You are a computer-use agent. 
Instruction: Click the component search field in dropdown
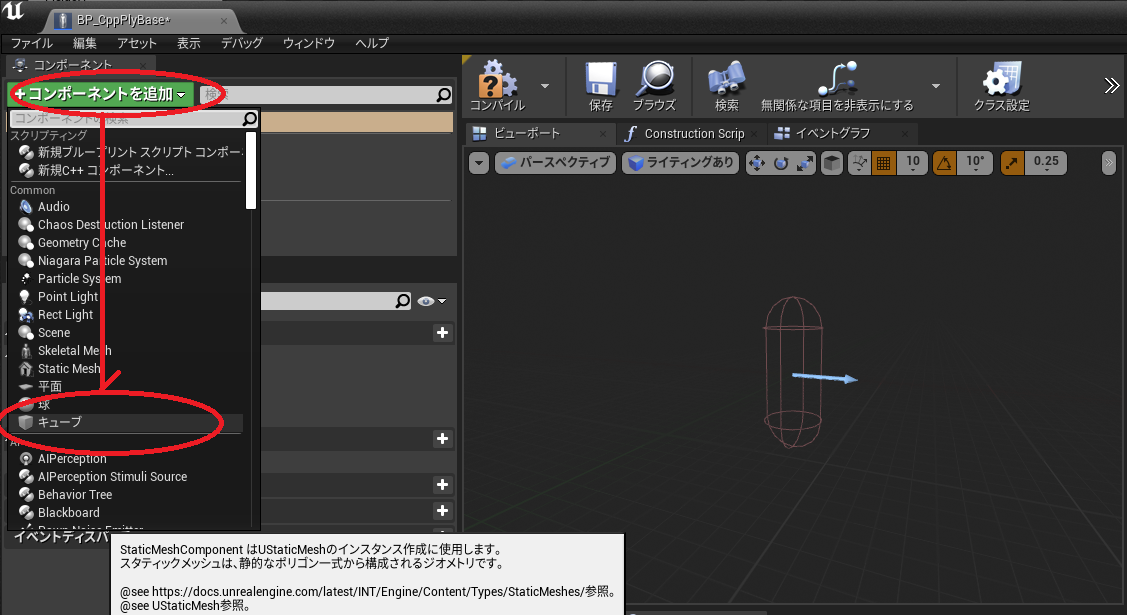pyautogui.click(x=134, y=119)
